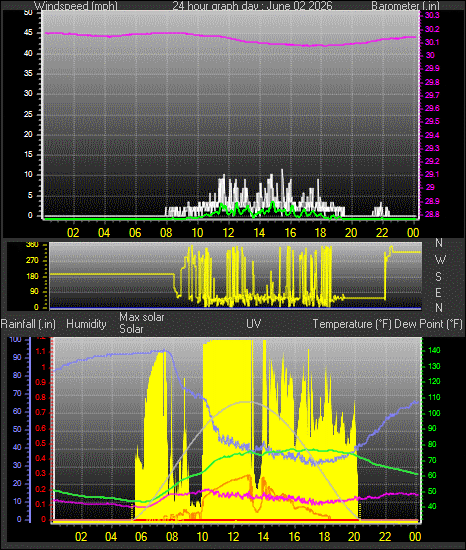Image resolution: width=466 pixels, height=550 pixels.
Task: Click the 45 value on windspeed axis
Action: (28, 33)
